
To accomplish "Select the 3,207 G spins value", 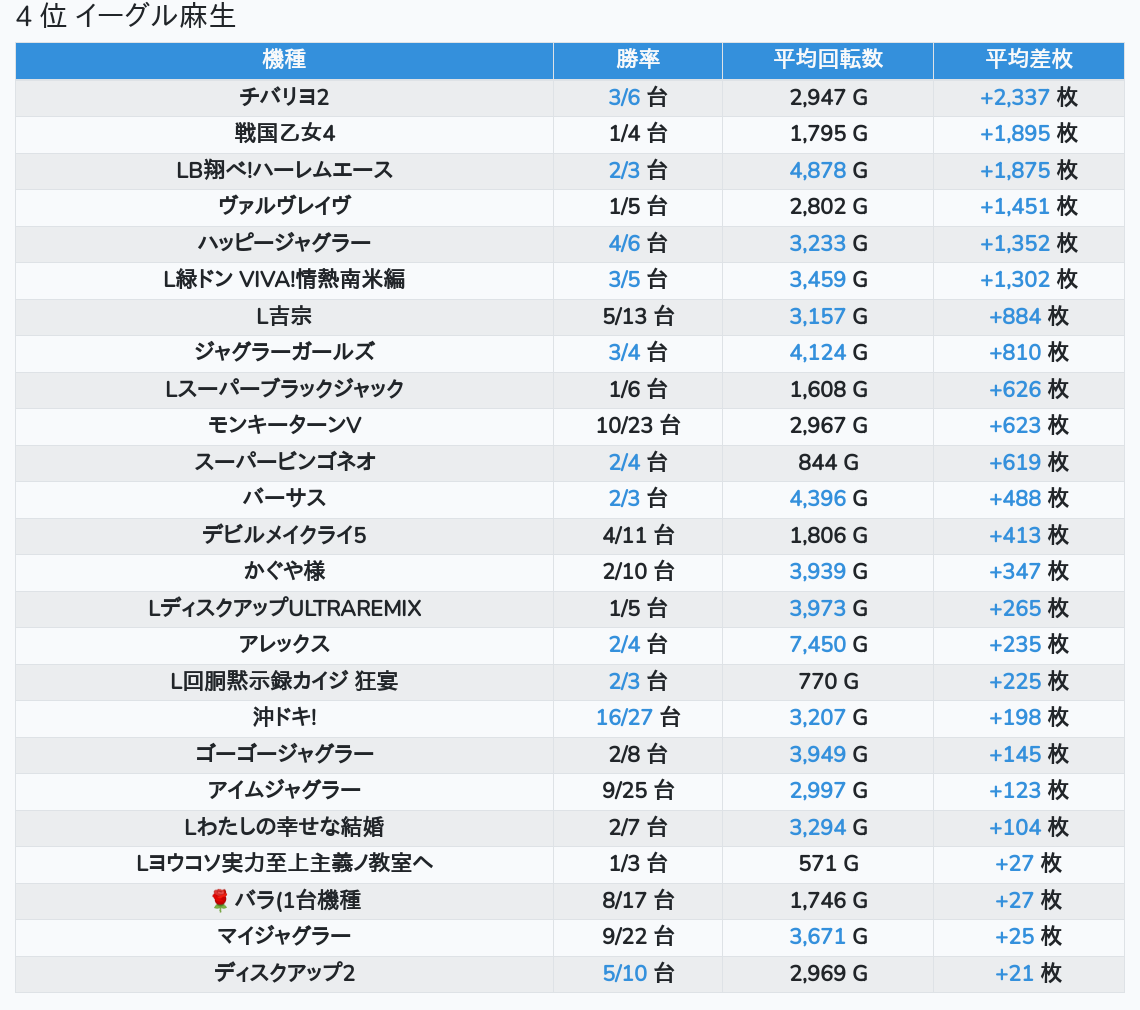I will pos(828,718).
